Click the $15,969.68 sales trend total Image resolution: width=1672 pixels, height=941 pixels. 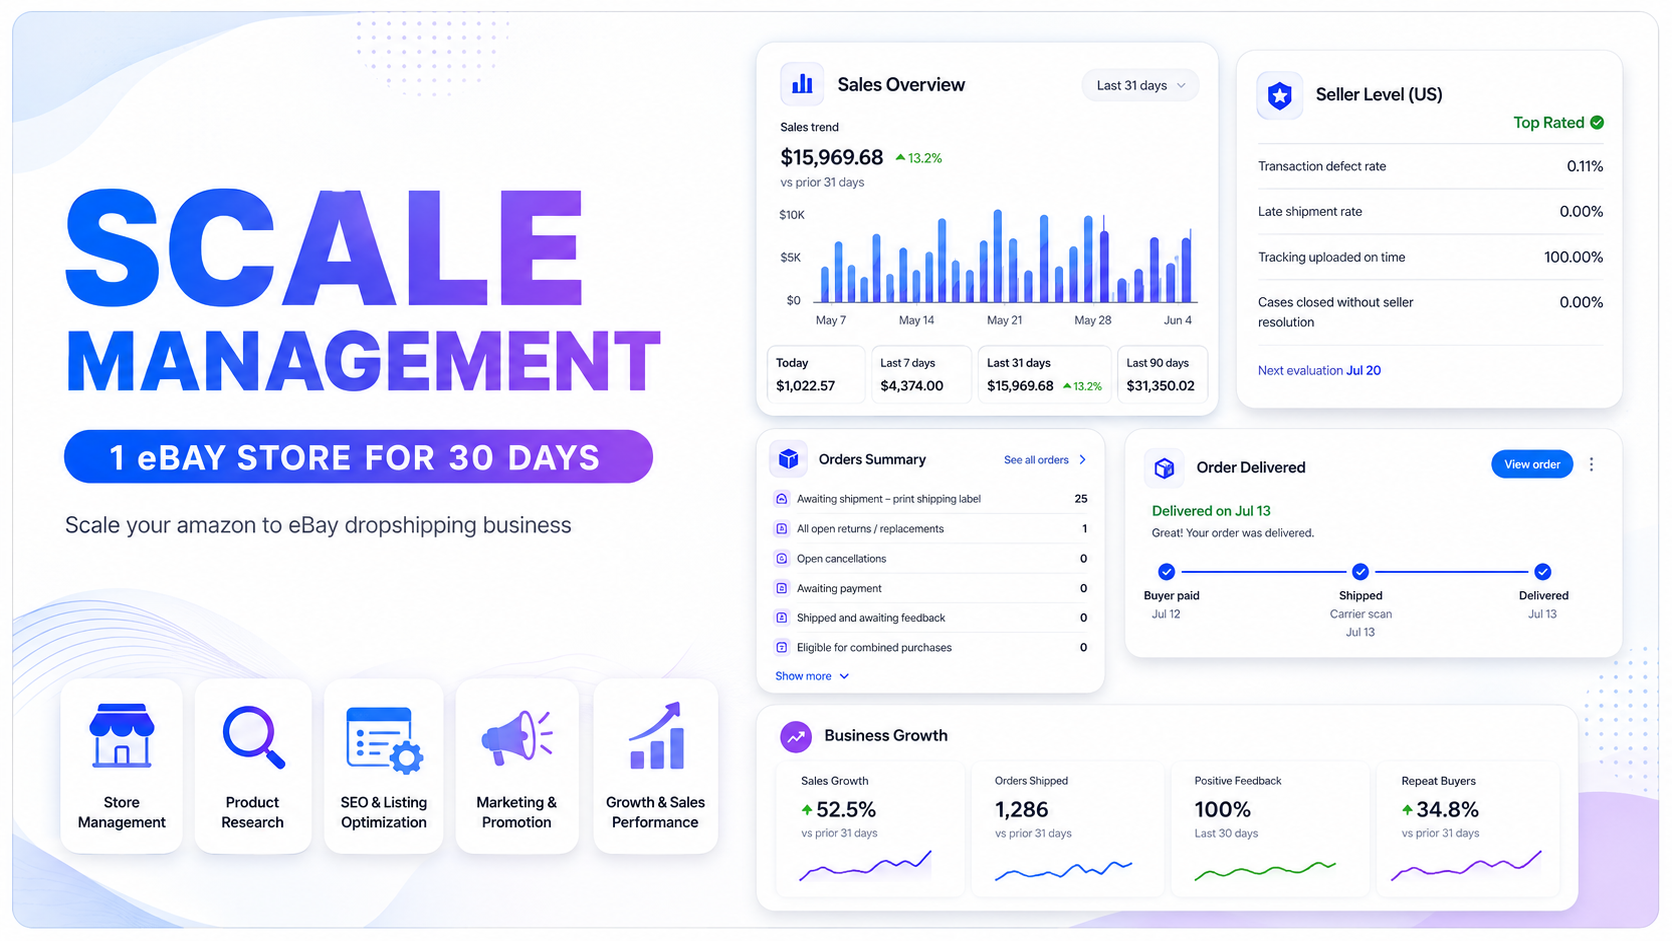[x=832, y=158]
